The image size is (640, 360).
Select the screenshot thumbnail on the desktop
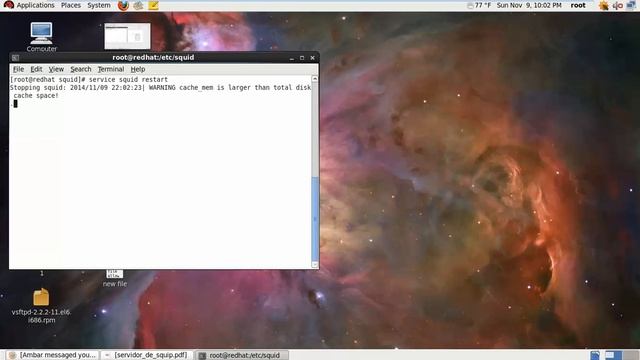click(x=127, y=36)
